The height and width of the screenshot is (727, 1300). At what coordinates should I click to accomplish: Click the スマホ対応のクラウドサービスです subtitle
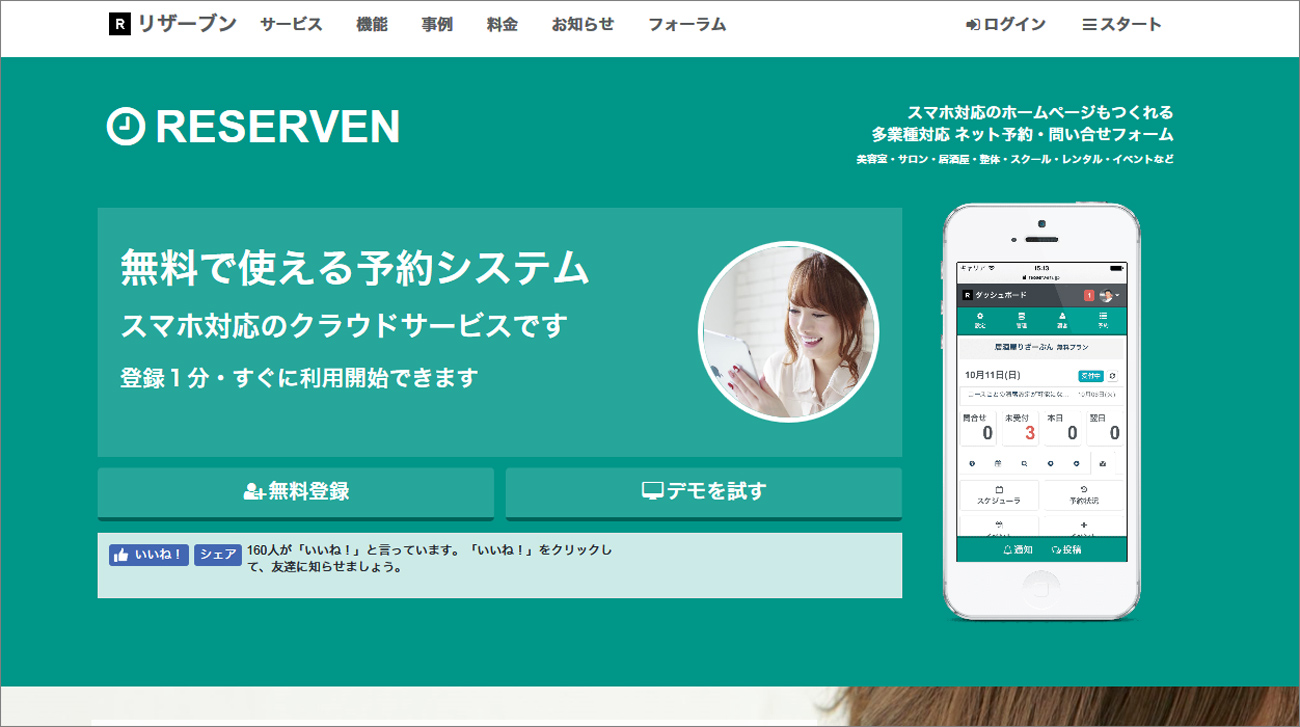(x=344, y=326)
